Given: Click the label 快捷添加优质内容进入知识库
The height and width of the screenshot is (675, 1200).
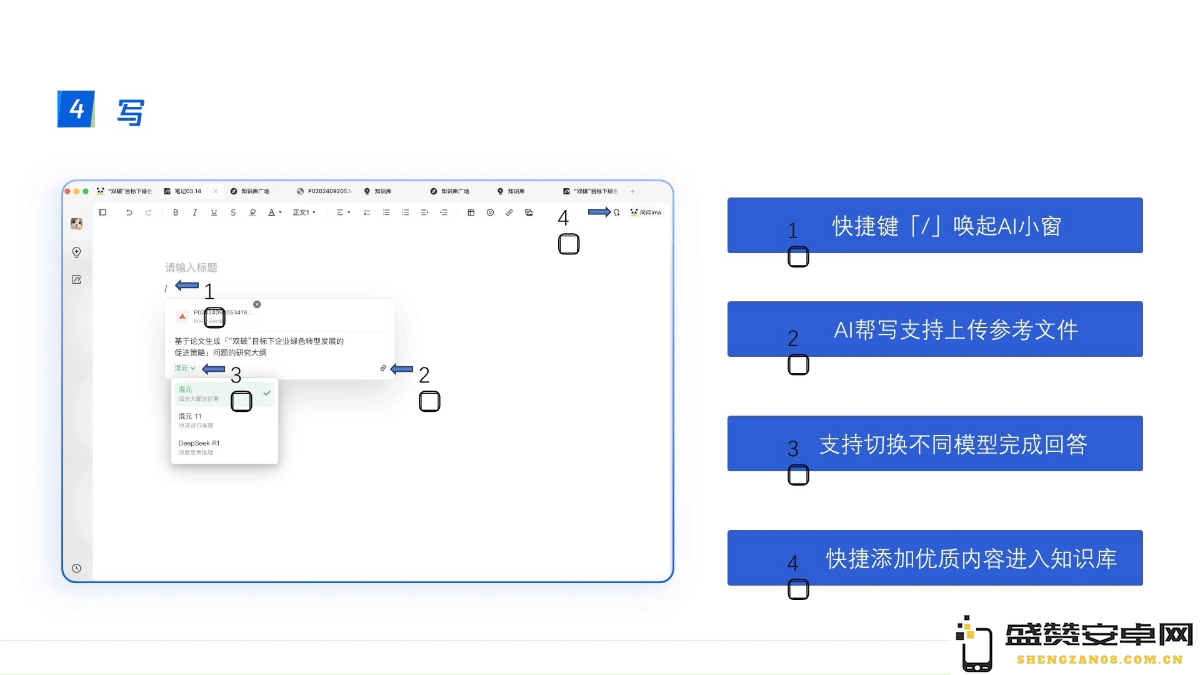Looking at the screenshot, I should (x=971, y=558).
